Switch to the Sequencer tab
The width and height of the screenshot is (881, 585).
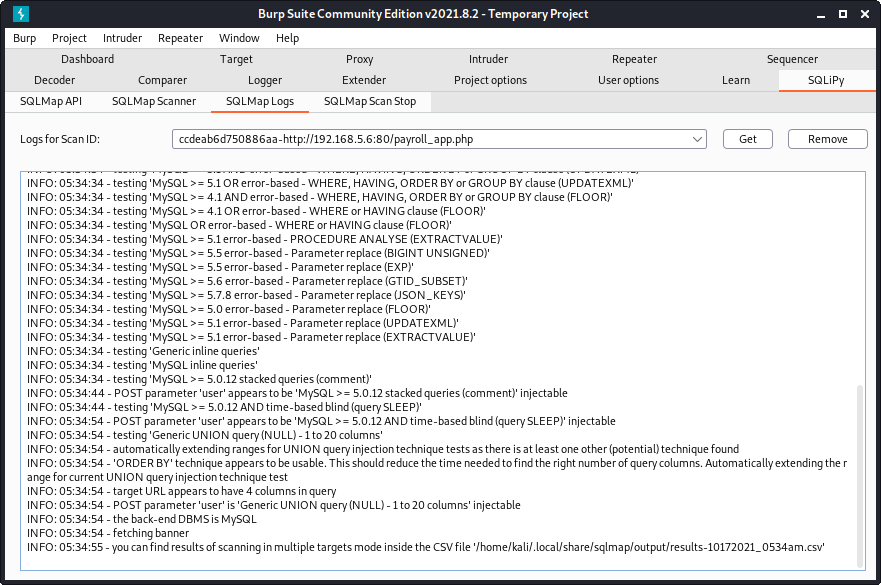(x=792, y=59)
